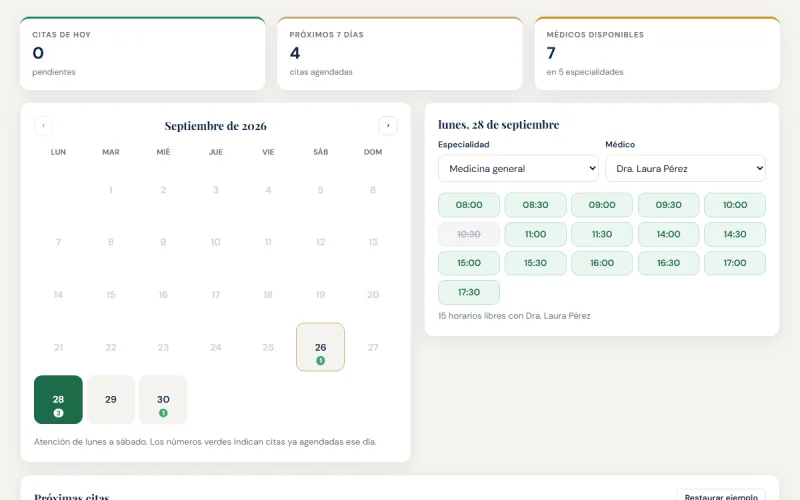Click disabled day 21 in calendar
Viewport: 800px width, 500px height.
tap(58, 347)
